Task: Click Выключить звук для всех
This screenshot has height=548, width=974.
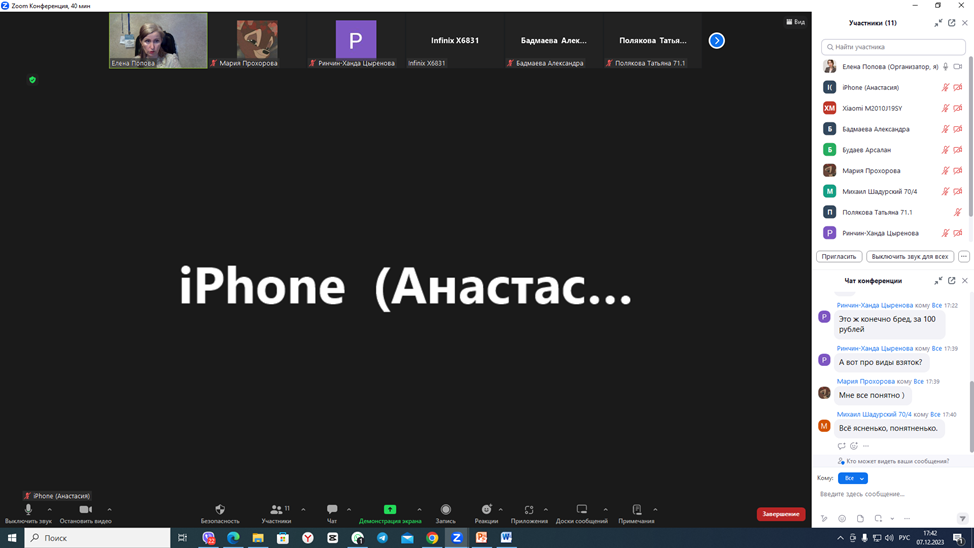Action: click(910, 257)
